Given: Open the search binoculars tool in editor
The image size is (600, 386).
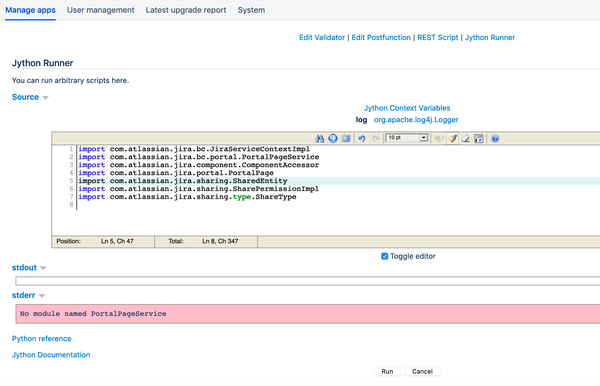Looking at the screenshot, I should (320, 138).
